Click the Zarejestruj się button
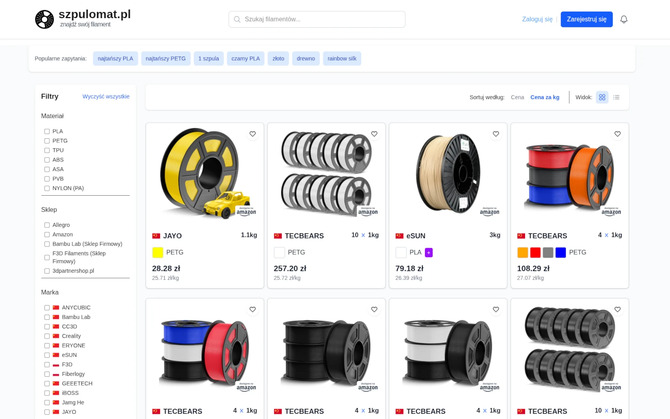 (x=586, y=19)
